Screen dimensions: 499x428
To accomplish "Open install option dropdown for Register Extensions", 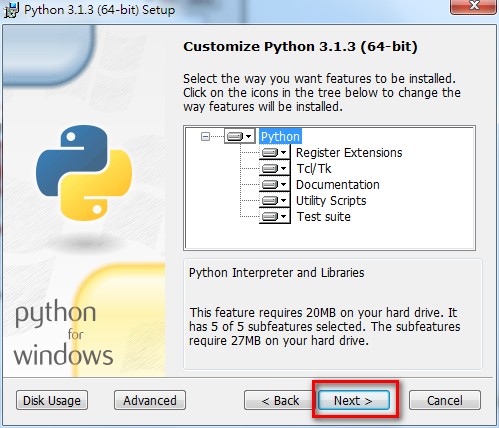I will pyautogui.click(x=275, y=152).
